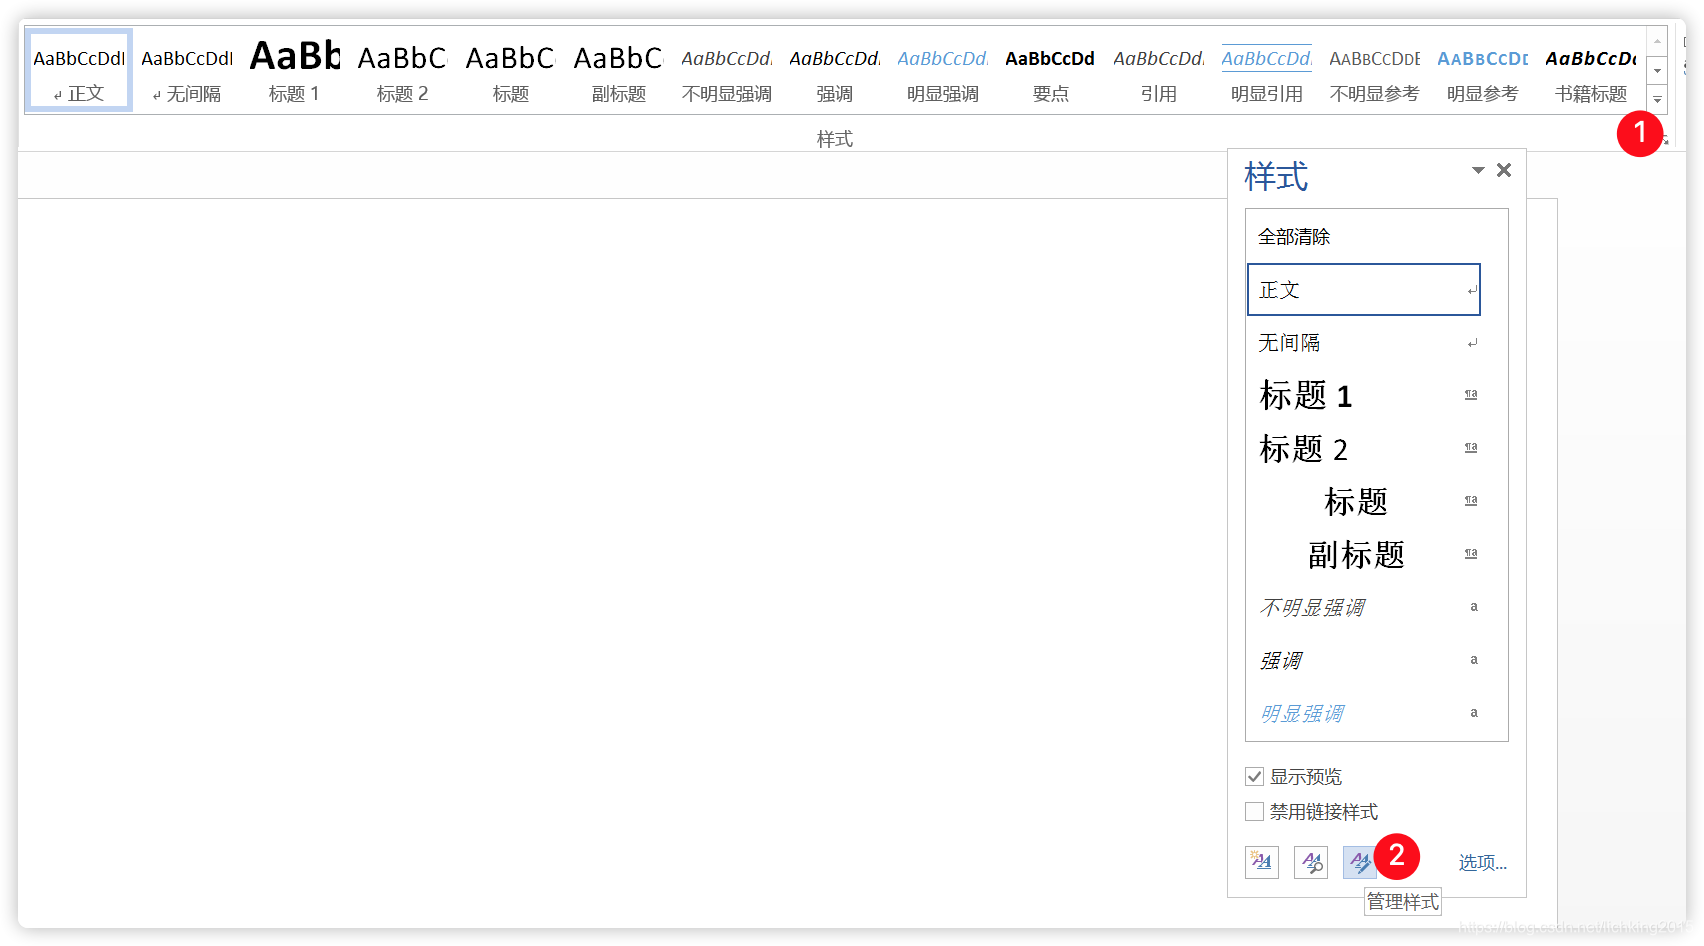The image size is (1704, 946).
Task: Click the character mark beside 明显强调
Action: 1473,713
